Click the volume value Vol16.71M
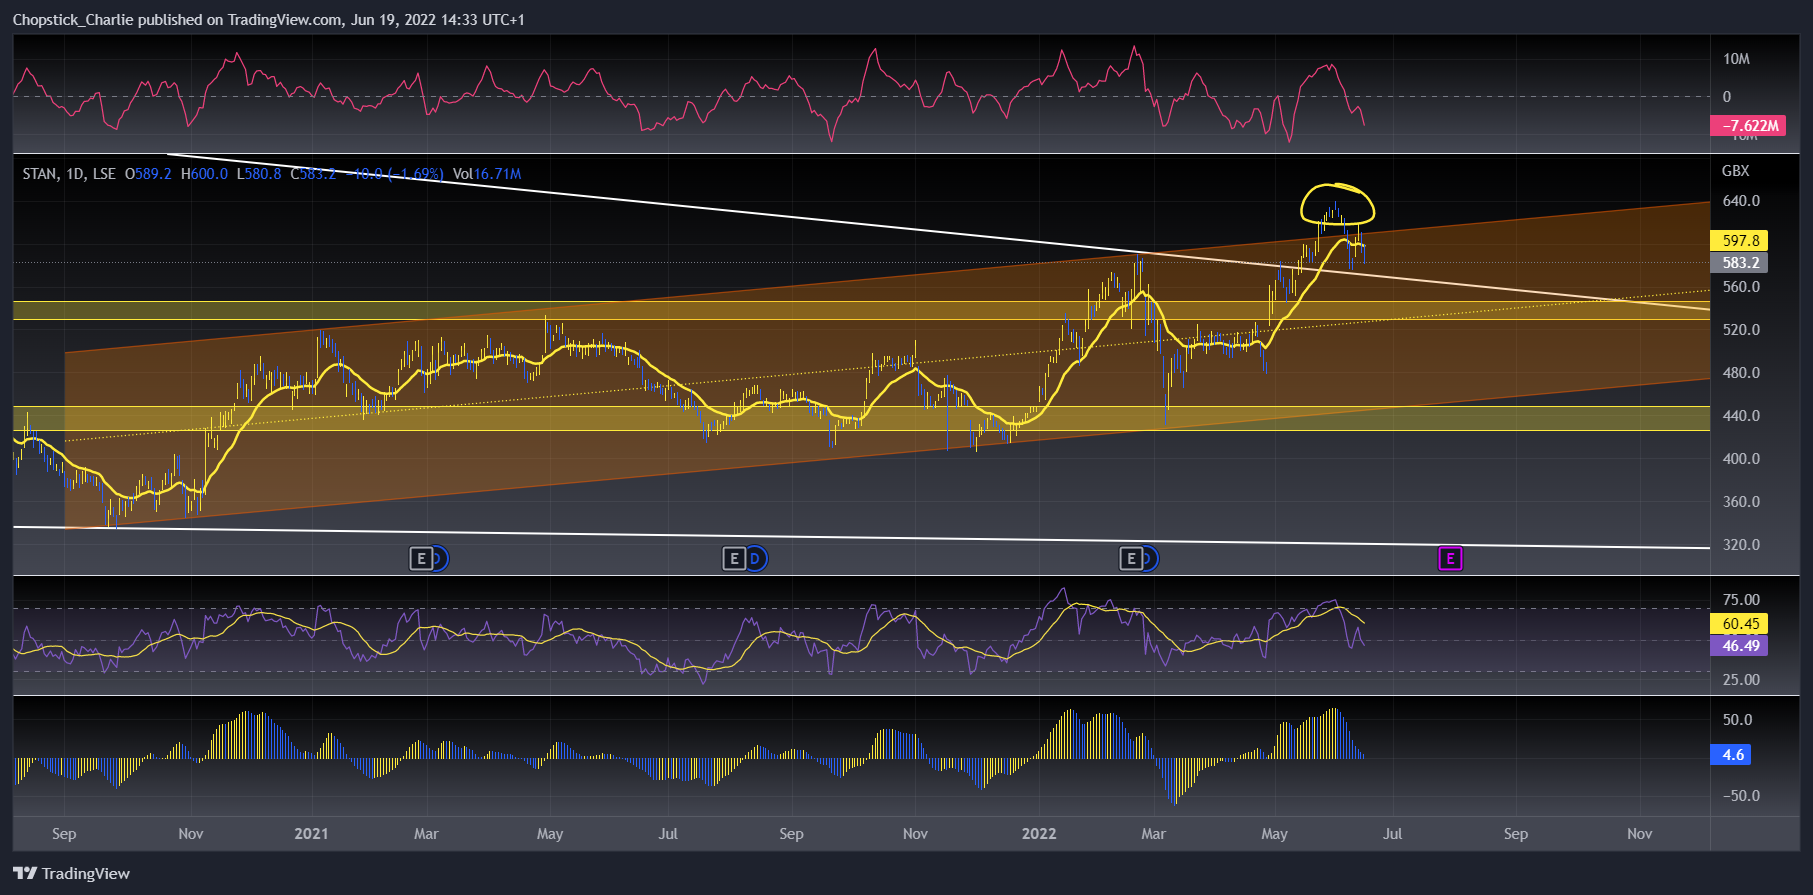The image size is (1813, 895). tap(487, 174)
